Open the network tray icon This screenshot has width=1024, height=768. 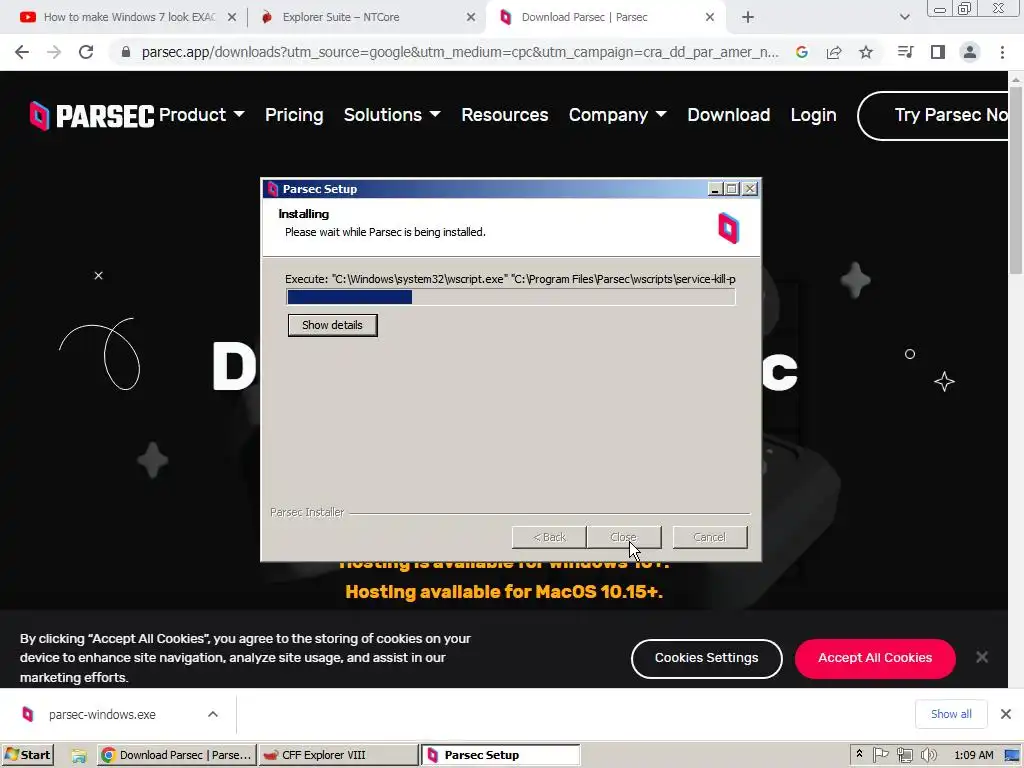point(904,755)
